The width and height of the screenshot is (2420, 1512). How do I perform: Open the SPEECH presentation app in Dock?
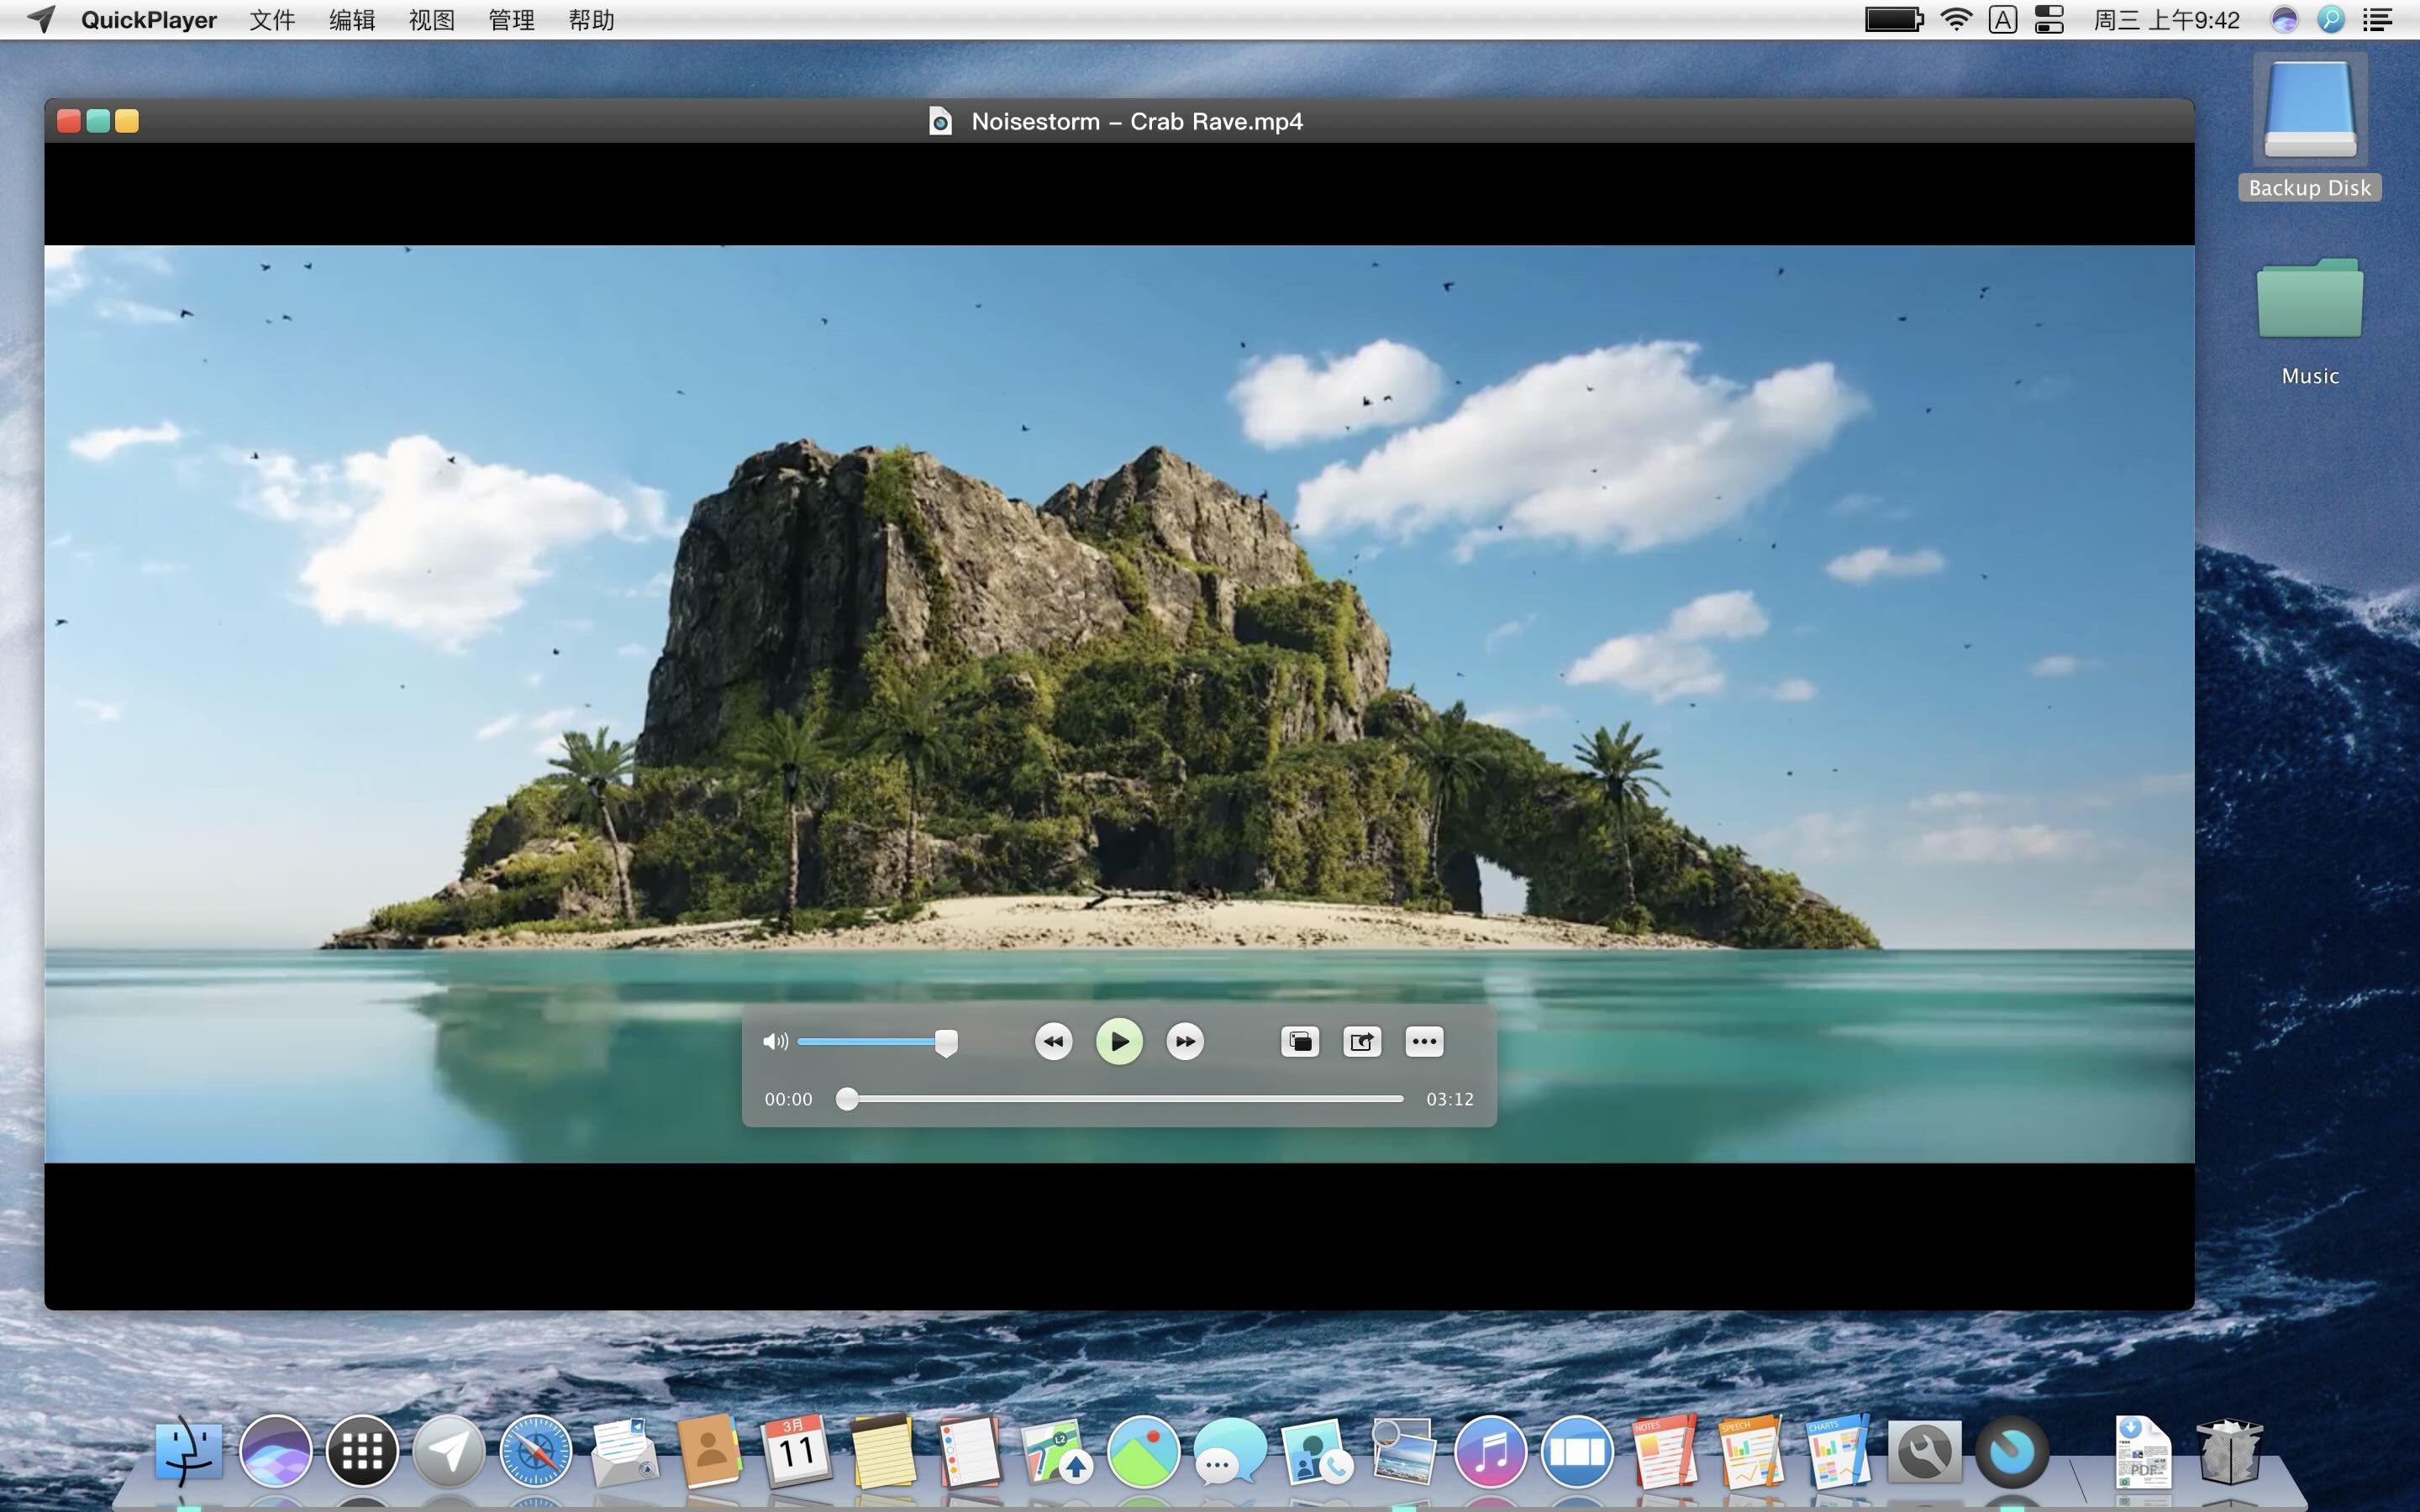tap(1751, 1451)
